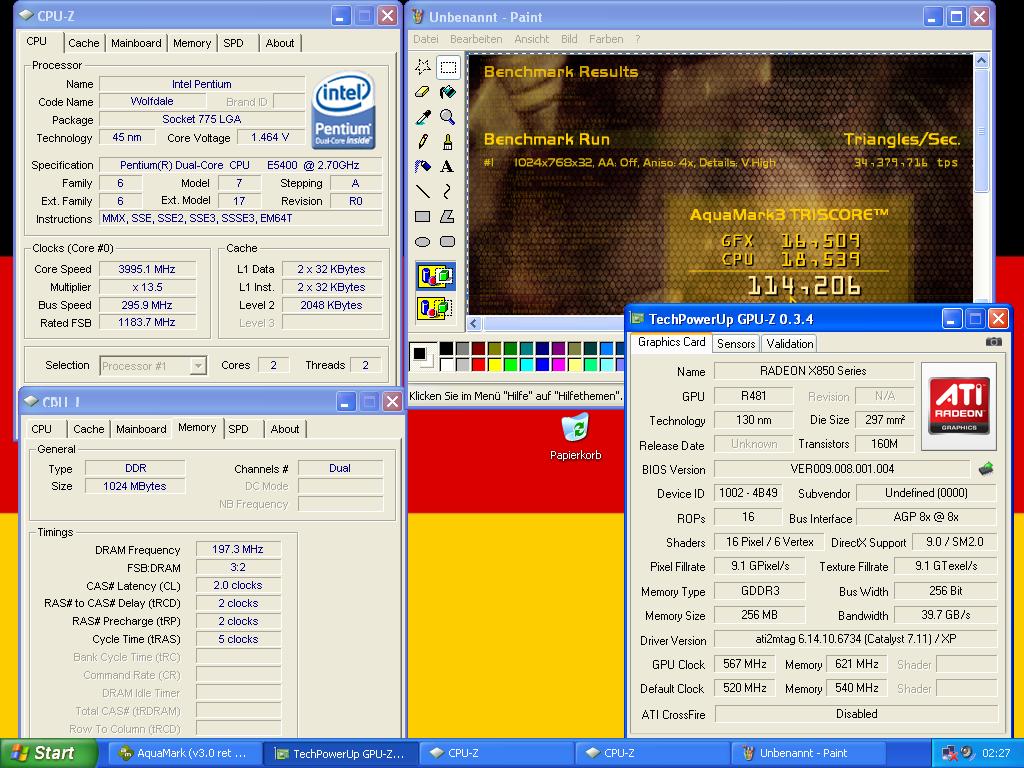Pick the yellow color swatch in Paint palette
The height and width of the screenshot is (768, 1024).
point(495,364)
